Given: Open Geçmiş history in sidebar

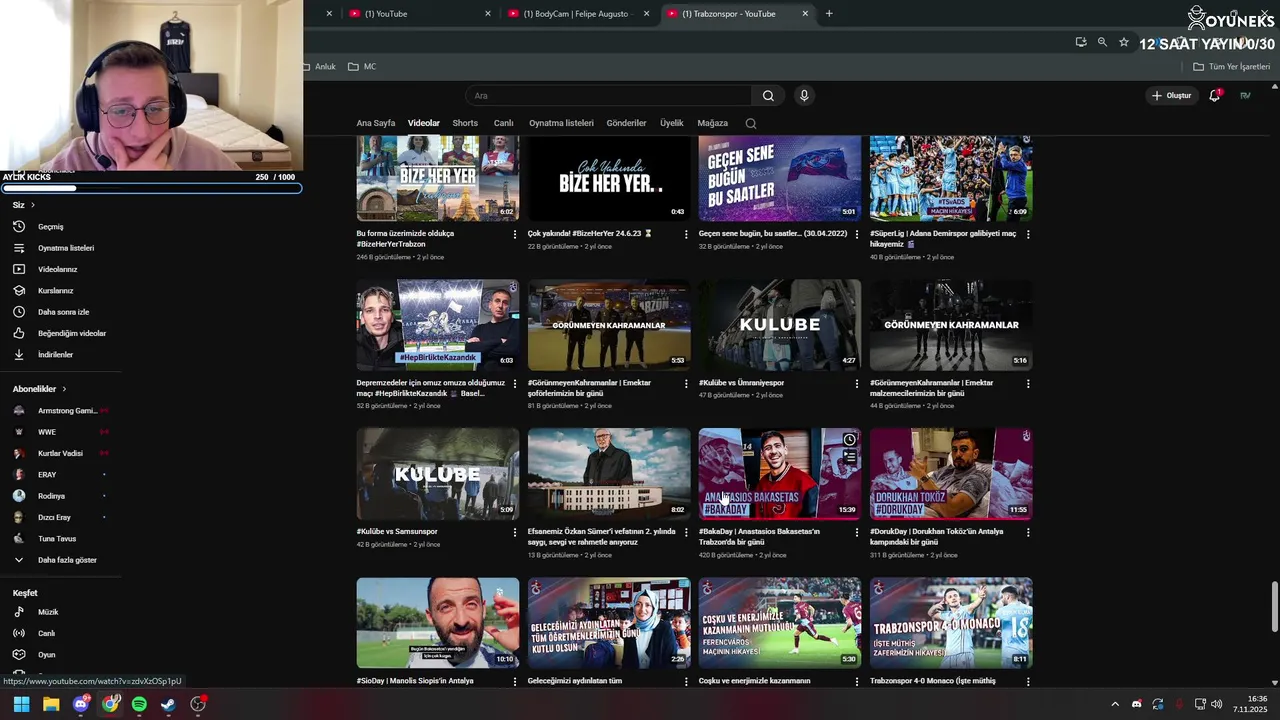Looking at the screenshot, I should (x=50, y=227).
